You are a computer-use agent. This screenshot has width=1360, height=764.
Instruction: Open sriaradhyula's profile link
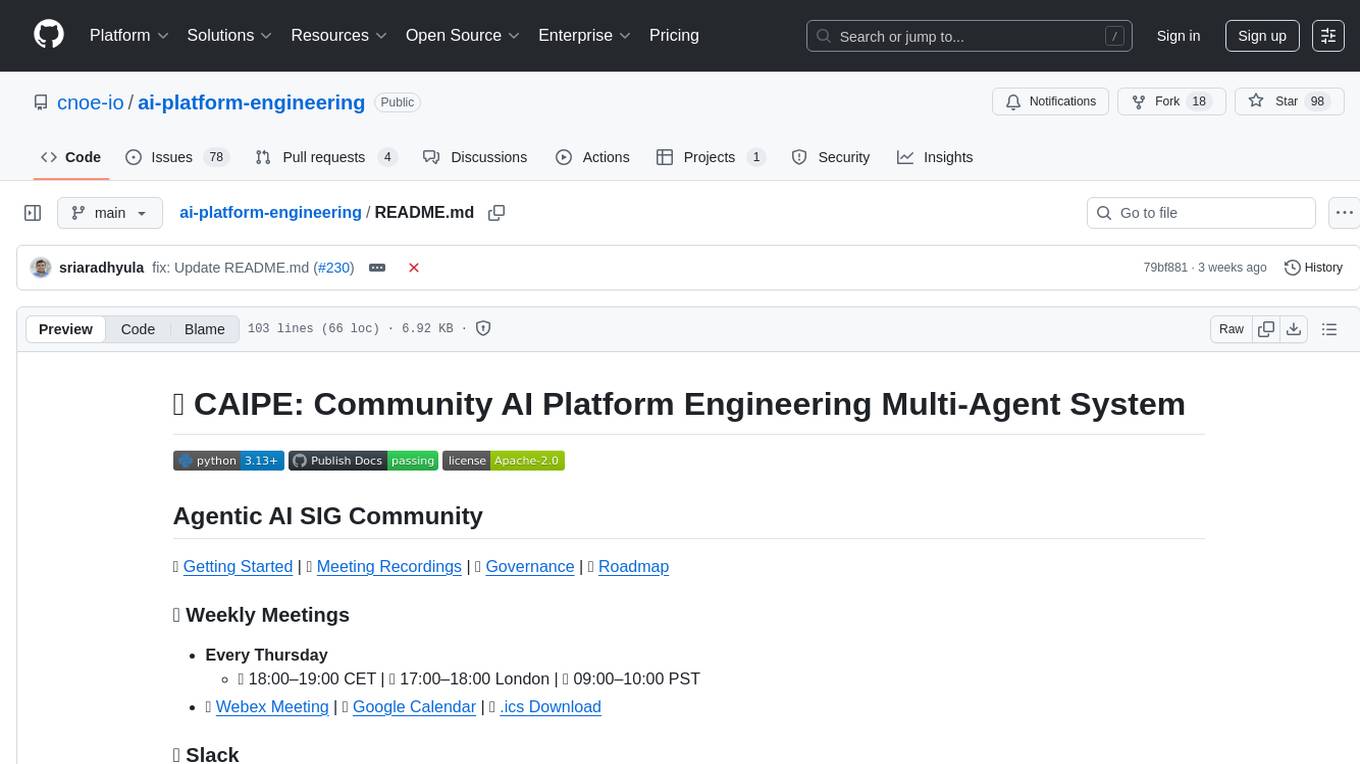coord(102,267)
